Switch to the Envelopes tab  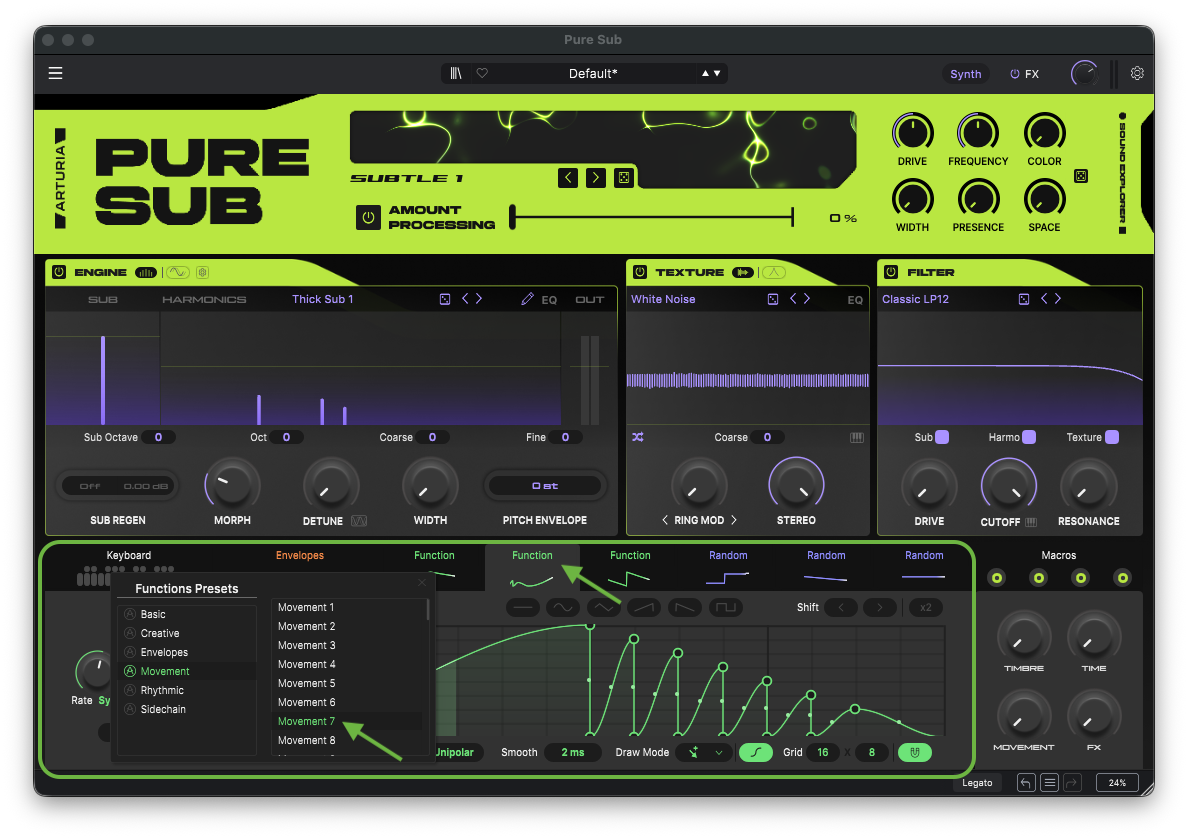[x=299, y=555]
